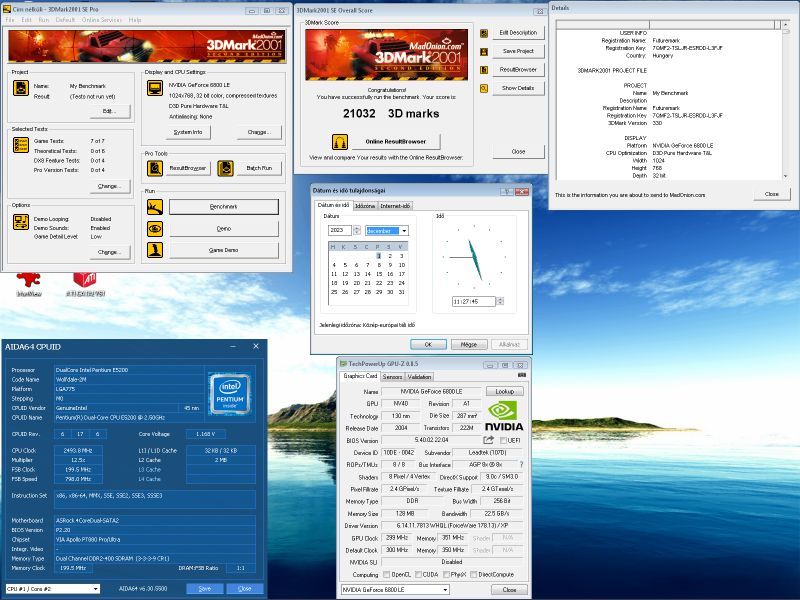Open the month dropdown showing december

[404, 231]
